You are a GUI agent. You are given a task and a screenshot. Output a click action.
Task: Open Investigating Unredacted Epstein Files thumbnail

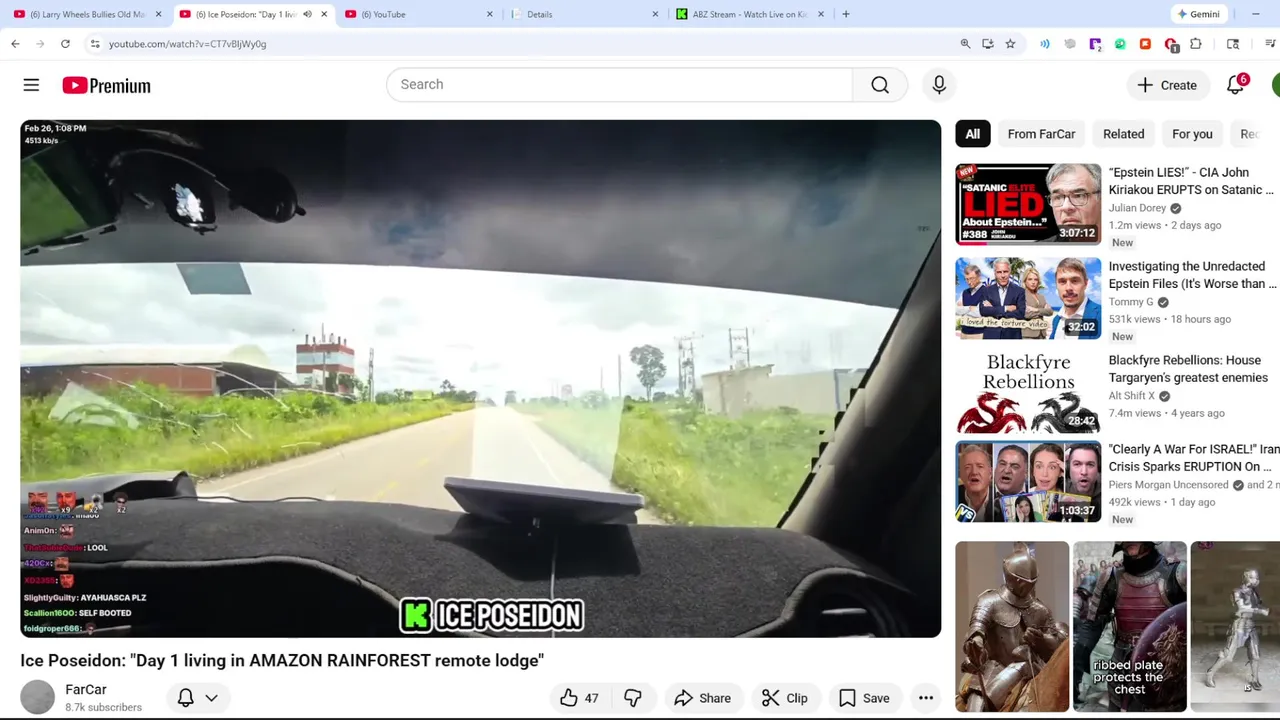(1028, 298)
